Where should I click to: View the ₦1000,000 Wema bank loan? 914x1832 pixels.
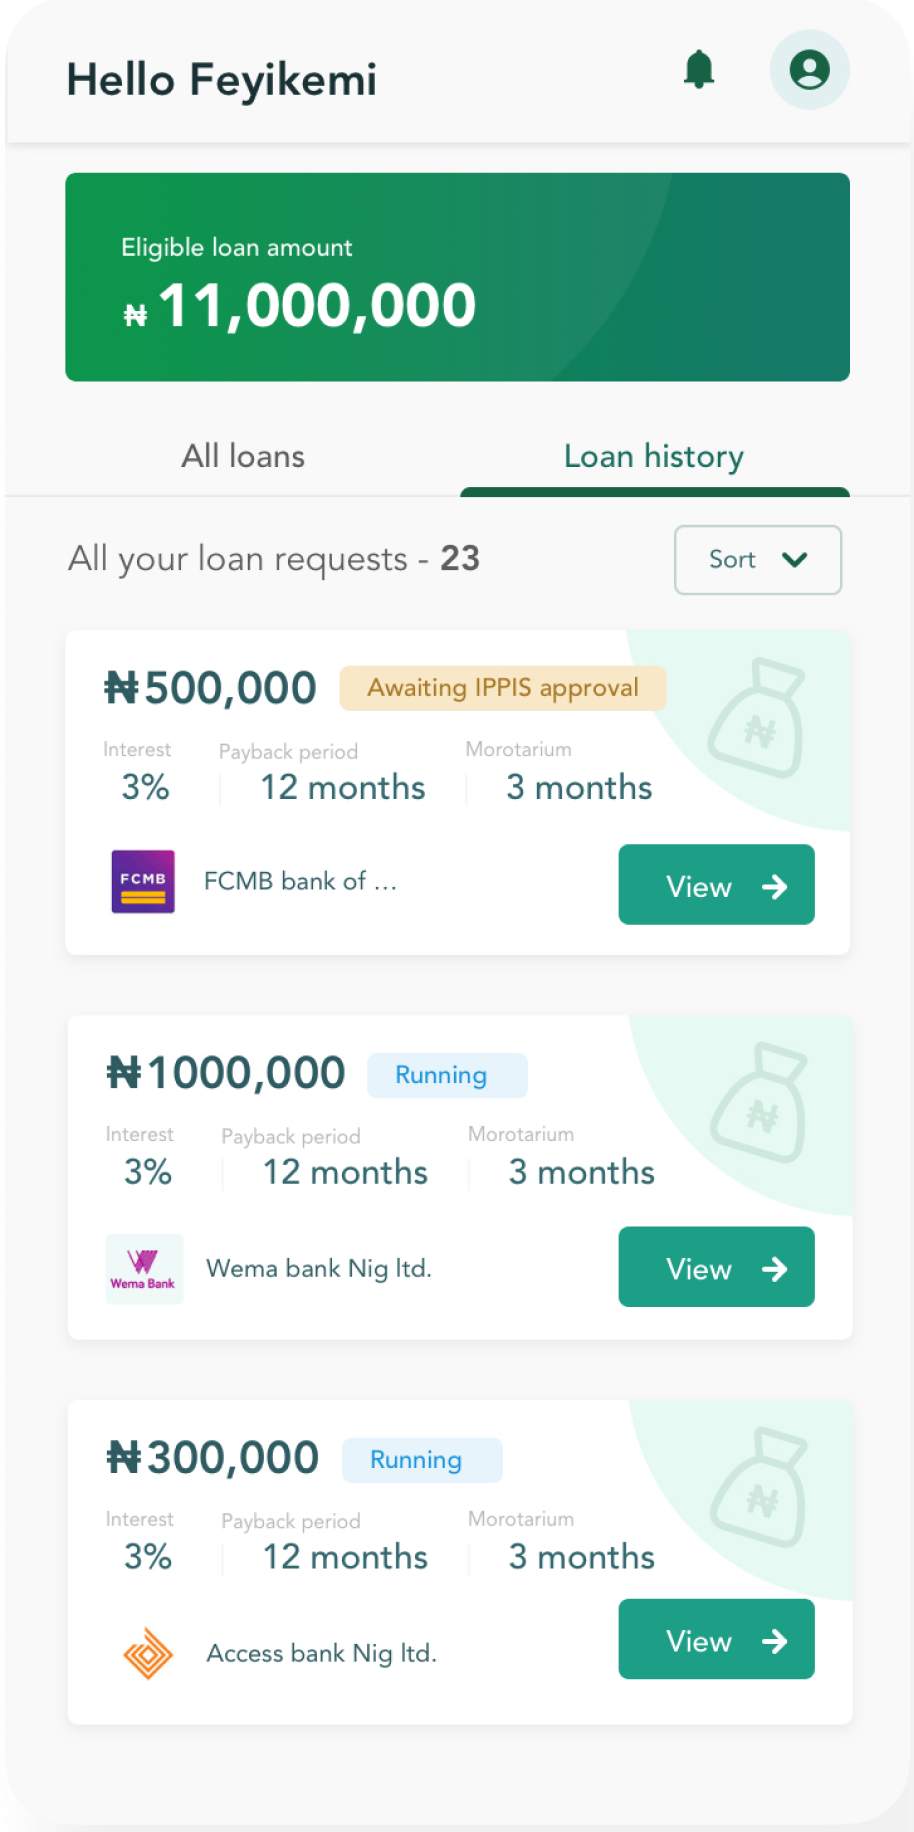click(x=716, y=1267)
